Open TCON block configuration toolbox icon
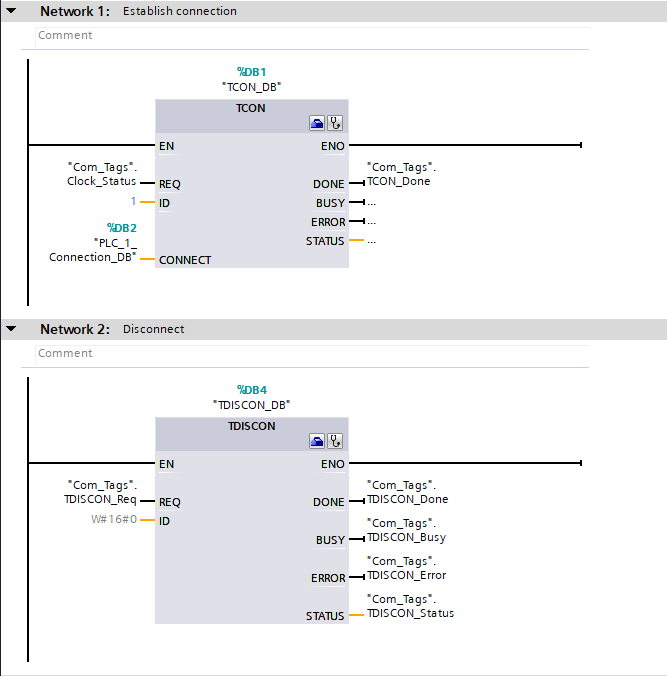The width and height of the screenshot is (667, 676). 317,124
